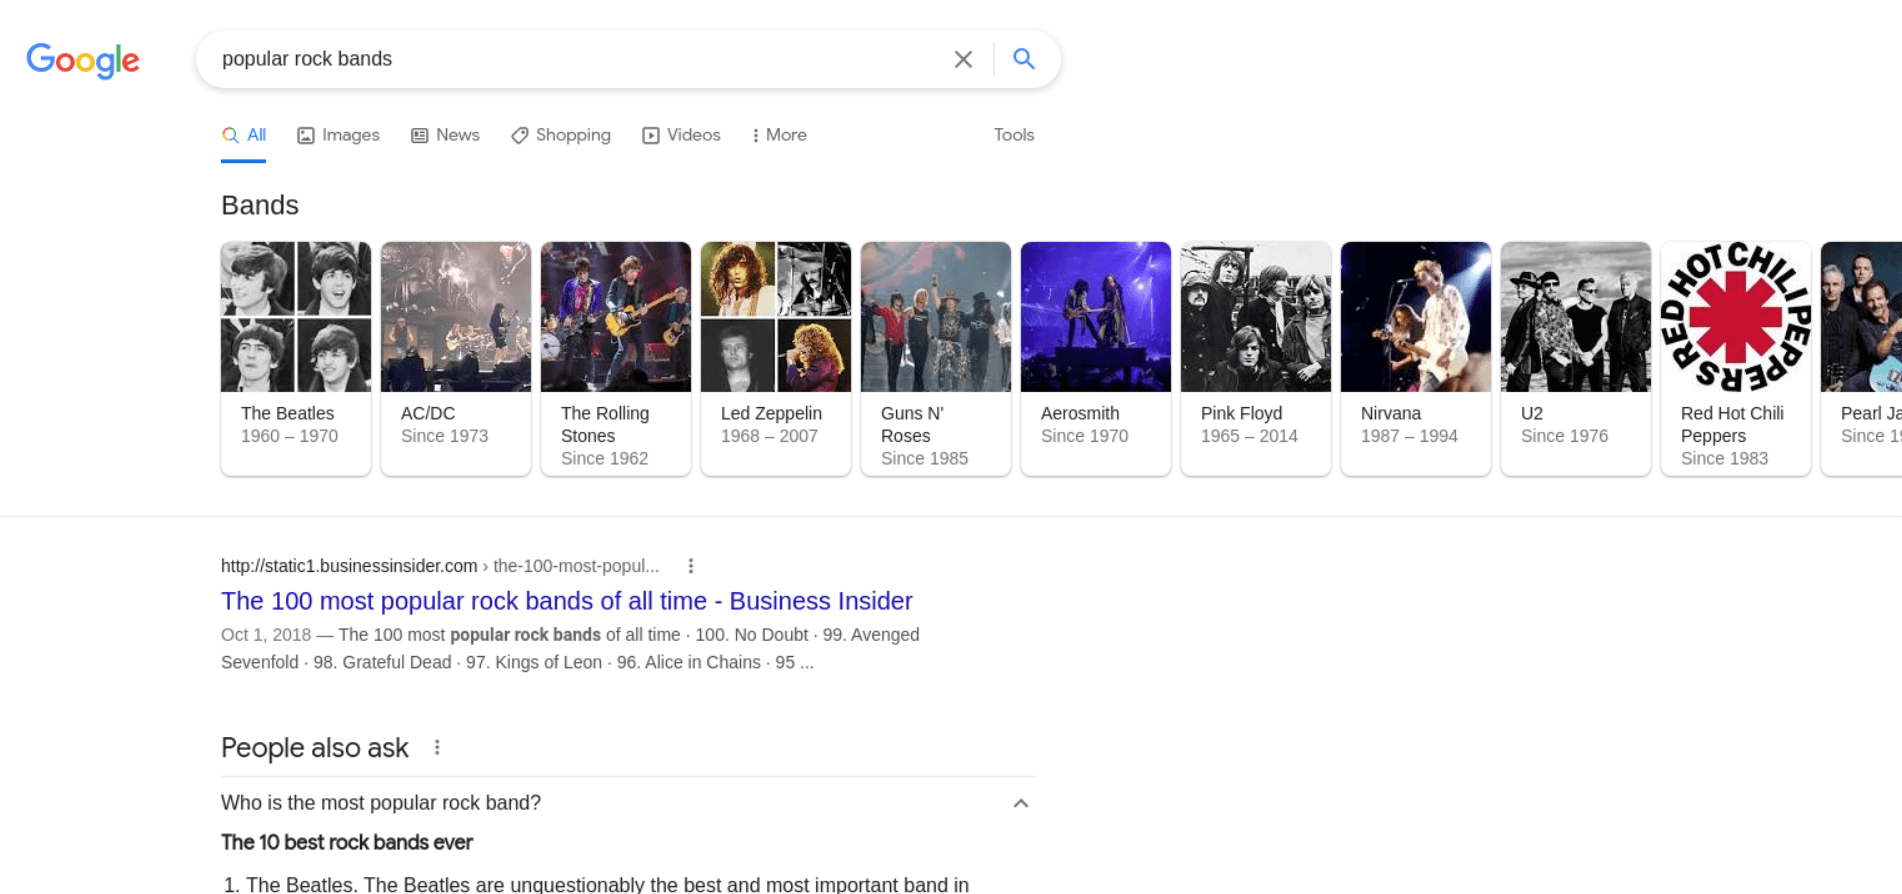The width and height of the screenshot is (1902, 894).
Task: Select 'Aerosmith' card label
Action: click(1080, 413)
